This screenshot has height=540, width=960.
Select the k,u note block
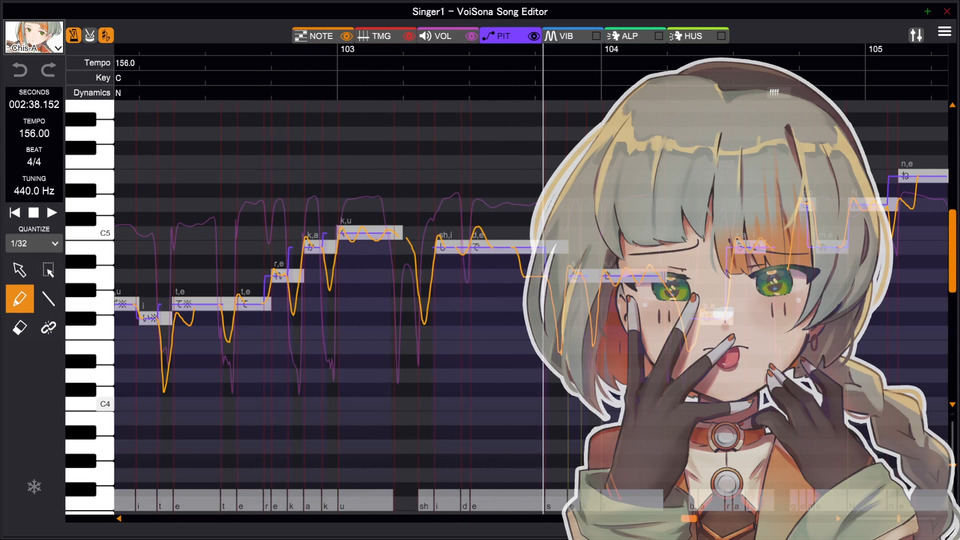370,233
